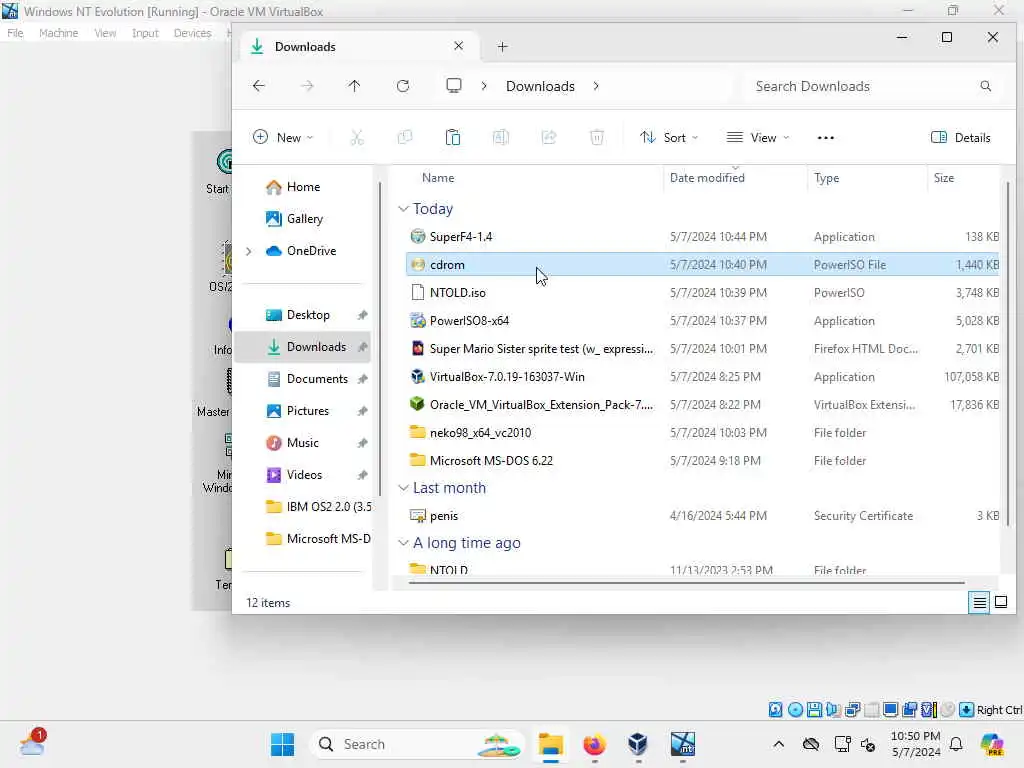Open Firefox from the taskbar

pos(594,744)
